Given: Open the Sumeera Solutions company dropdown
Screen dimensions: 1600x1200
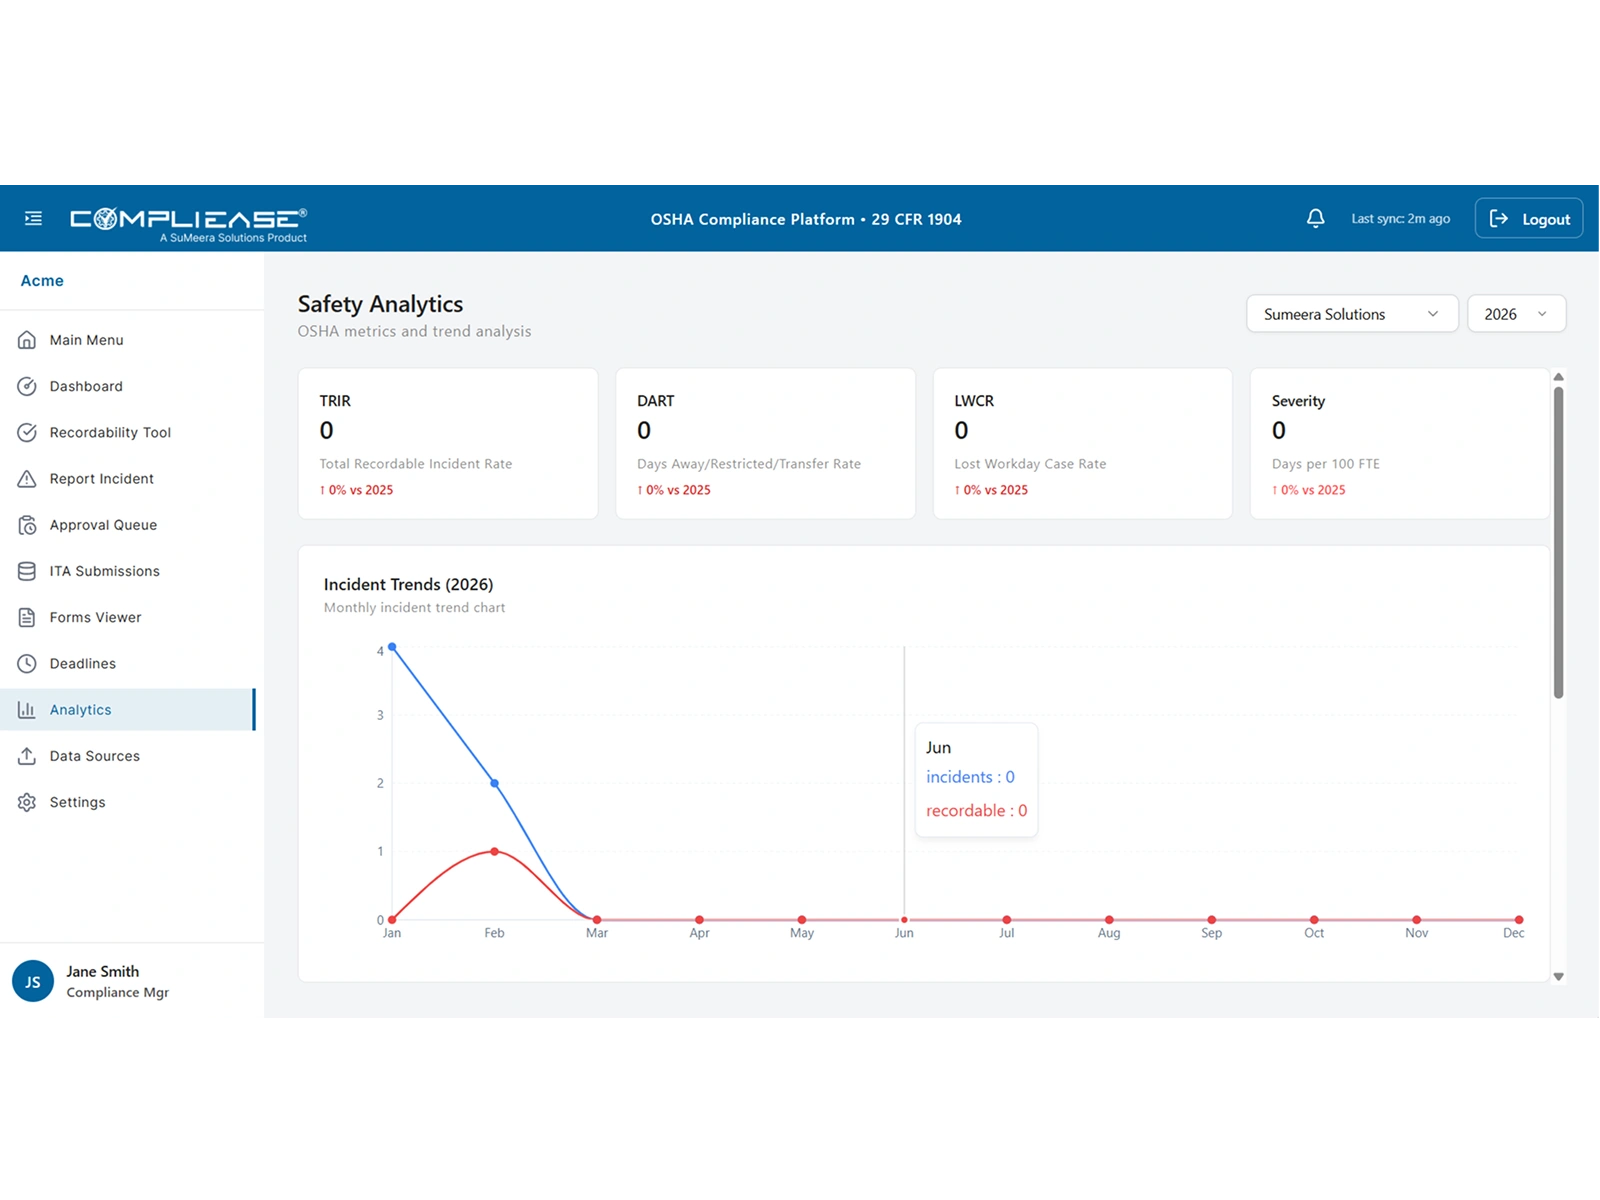Looking at the screenshot, I should (1352, 313).
